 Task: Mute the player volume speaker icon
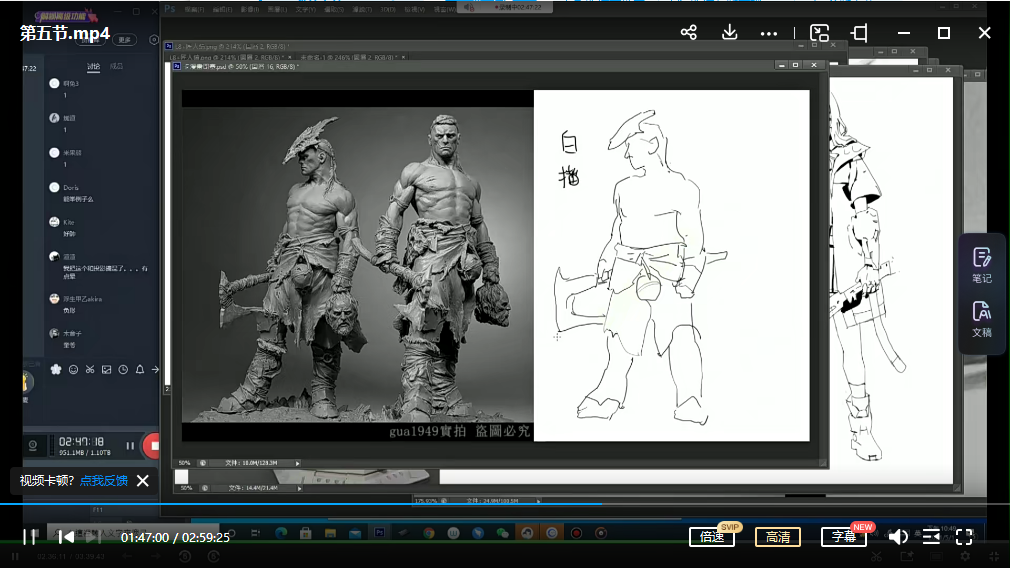click(x=898, y=536)
